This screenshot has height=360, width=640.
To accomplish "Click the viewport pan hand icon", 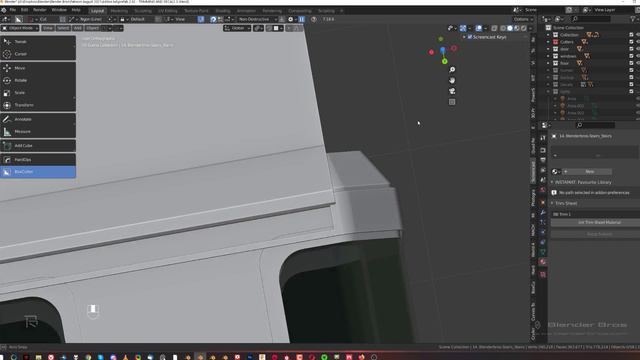I will pyautogui.click(x=452, y=80).
